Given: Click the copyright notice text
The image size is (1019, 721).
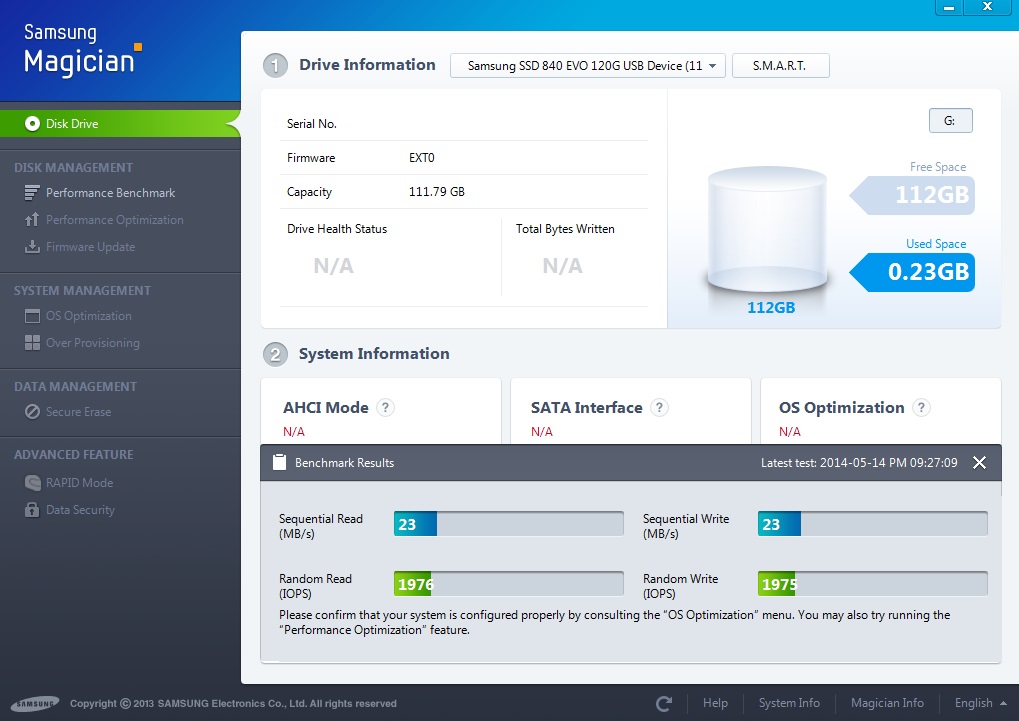Looking at the screenshot, I should [x=233, y=703].
